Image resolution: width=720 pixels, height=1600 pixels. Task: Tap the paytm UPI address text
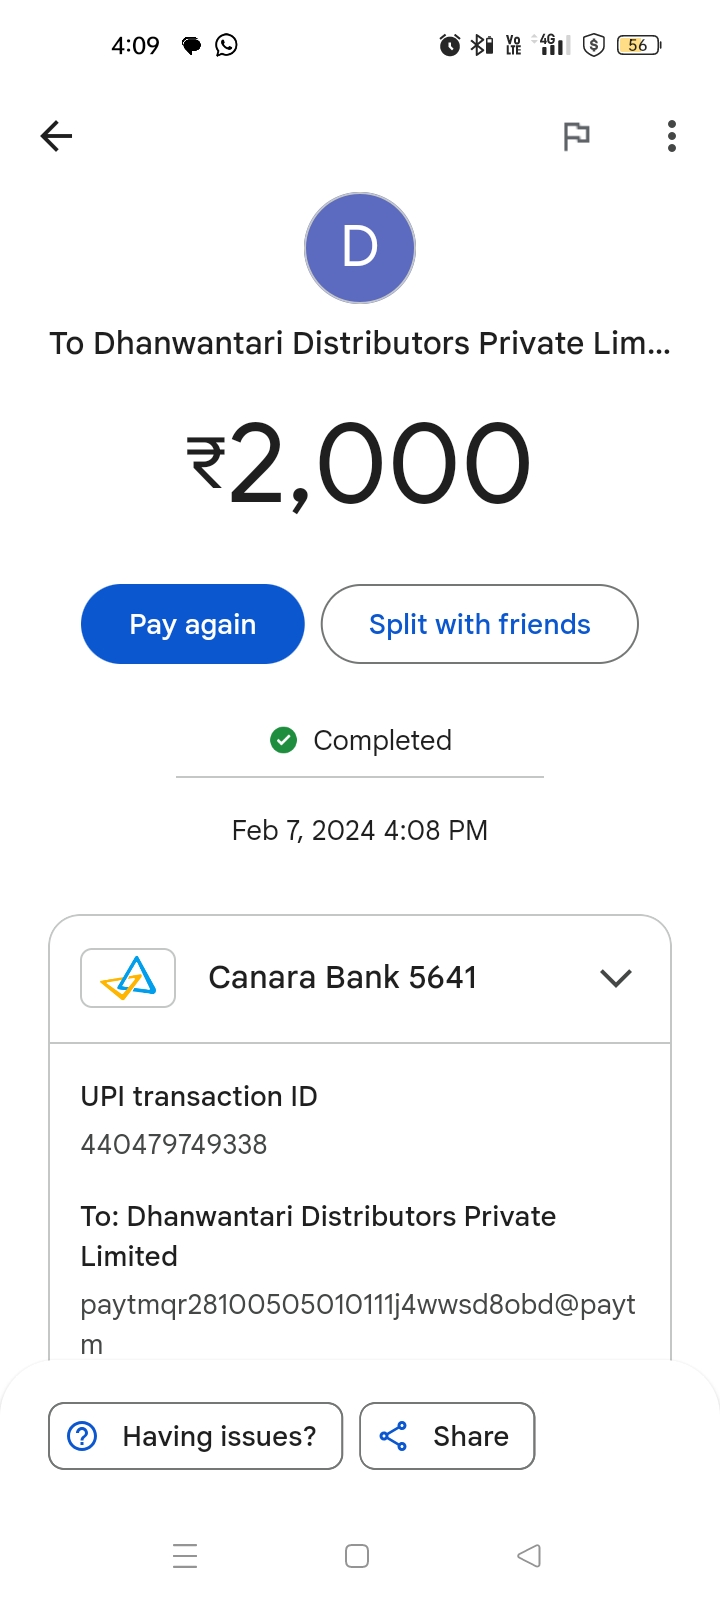[x=358, y=1324]
